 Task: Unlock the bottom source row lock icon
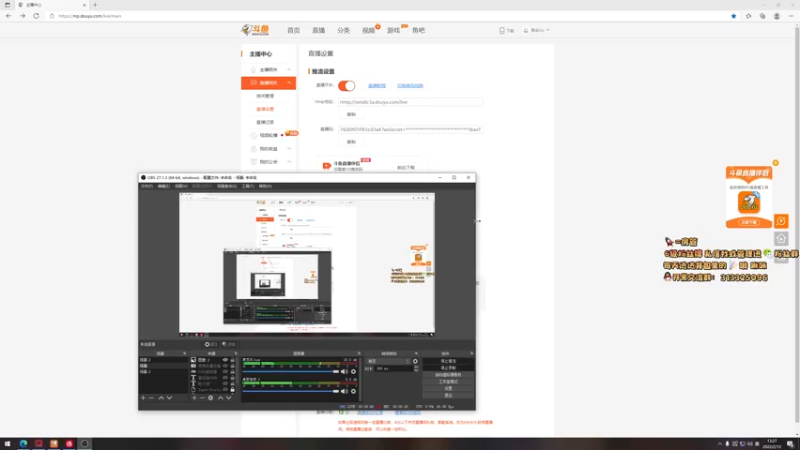point(232,390)
